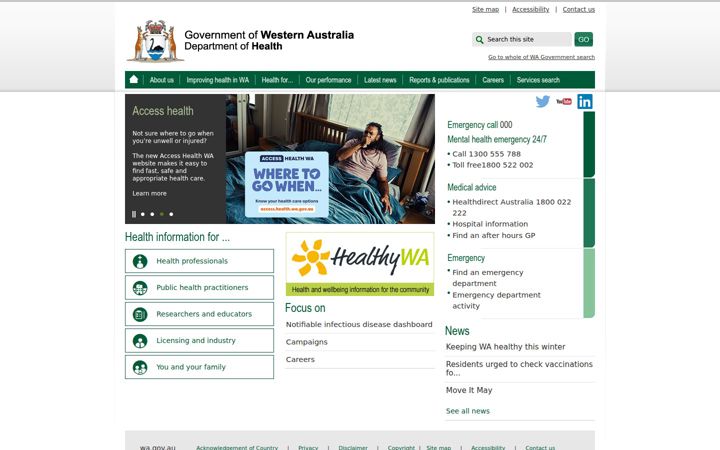Screen dimensions: 720x450
Task: Click the Health information for ... heading
Action: [x=177, y=237]
